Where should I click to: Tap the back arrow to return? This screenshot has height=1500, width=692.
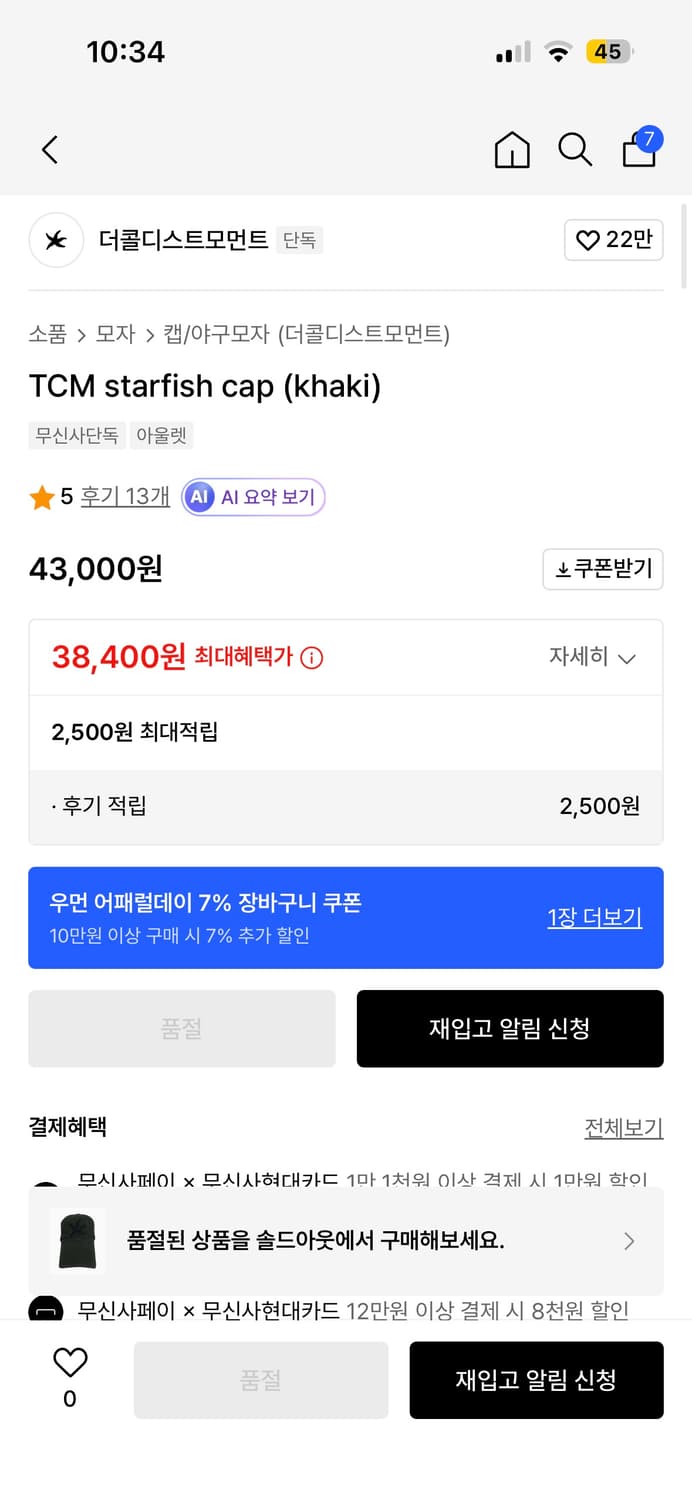(x=49, y=149)
